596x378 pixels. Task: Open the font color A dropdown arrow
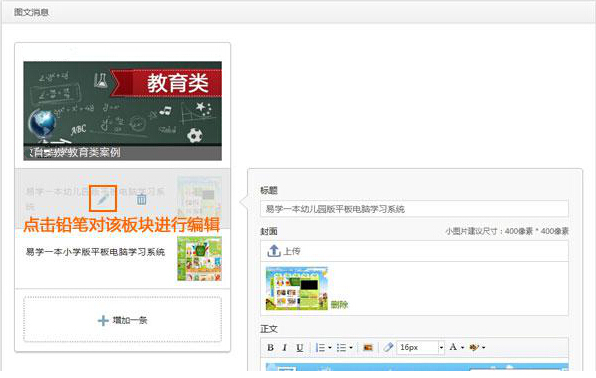[463, 347]
